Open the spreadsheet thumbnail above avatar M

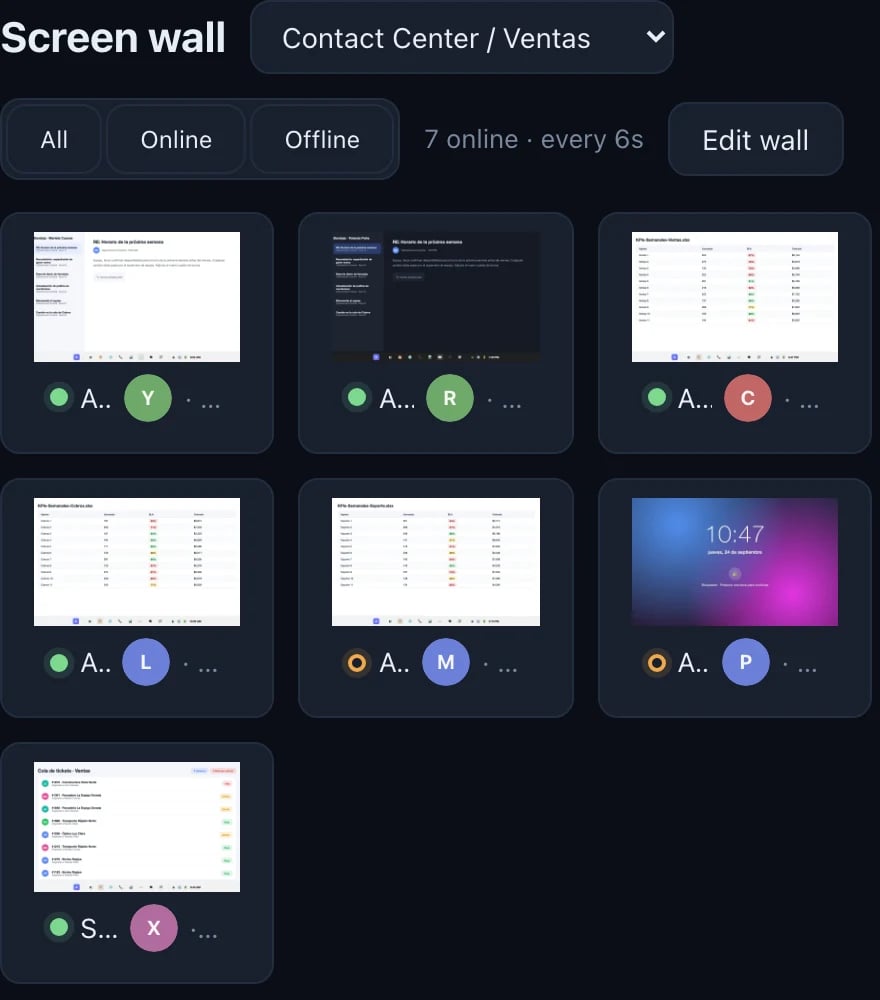(436, 562)
